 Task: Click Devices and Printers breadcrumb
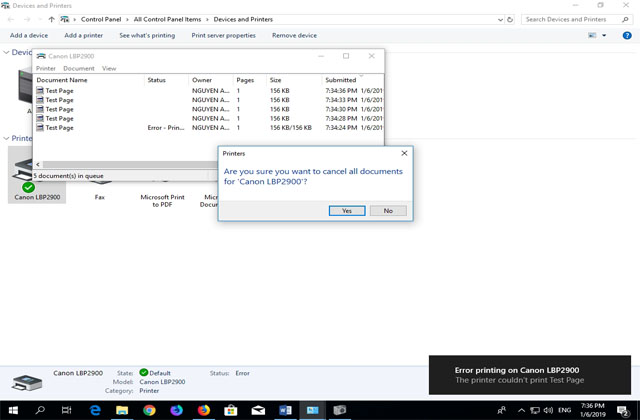point(243,19)
